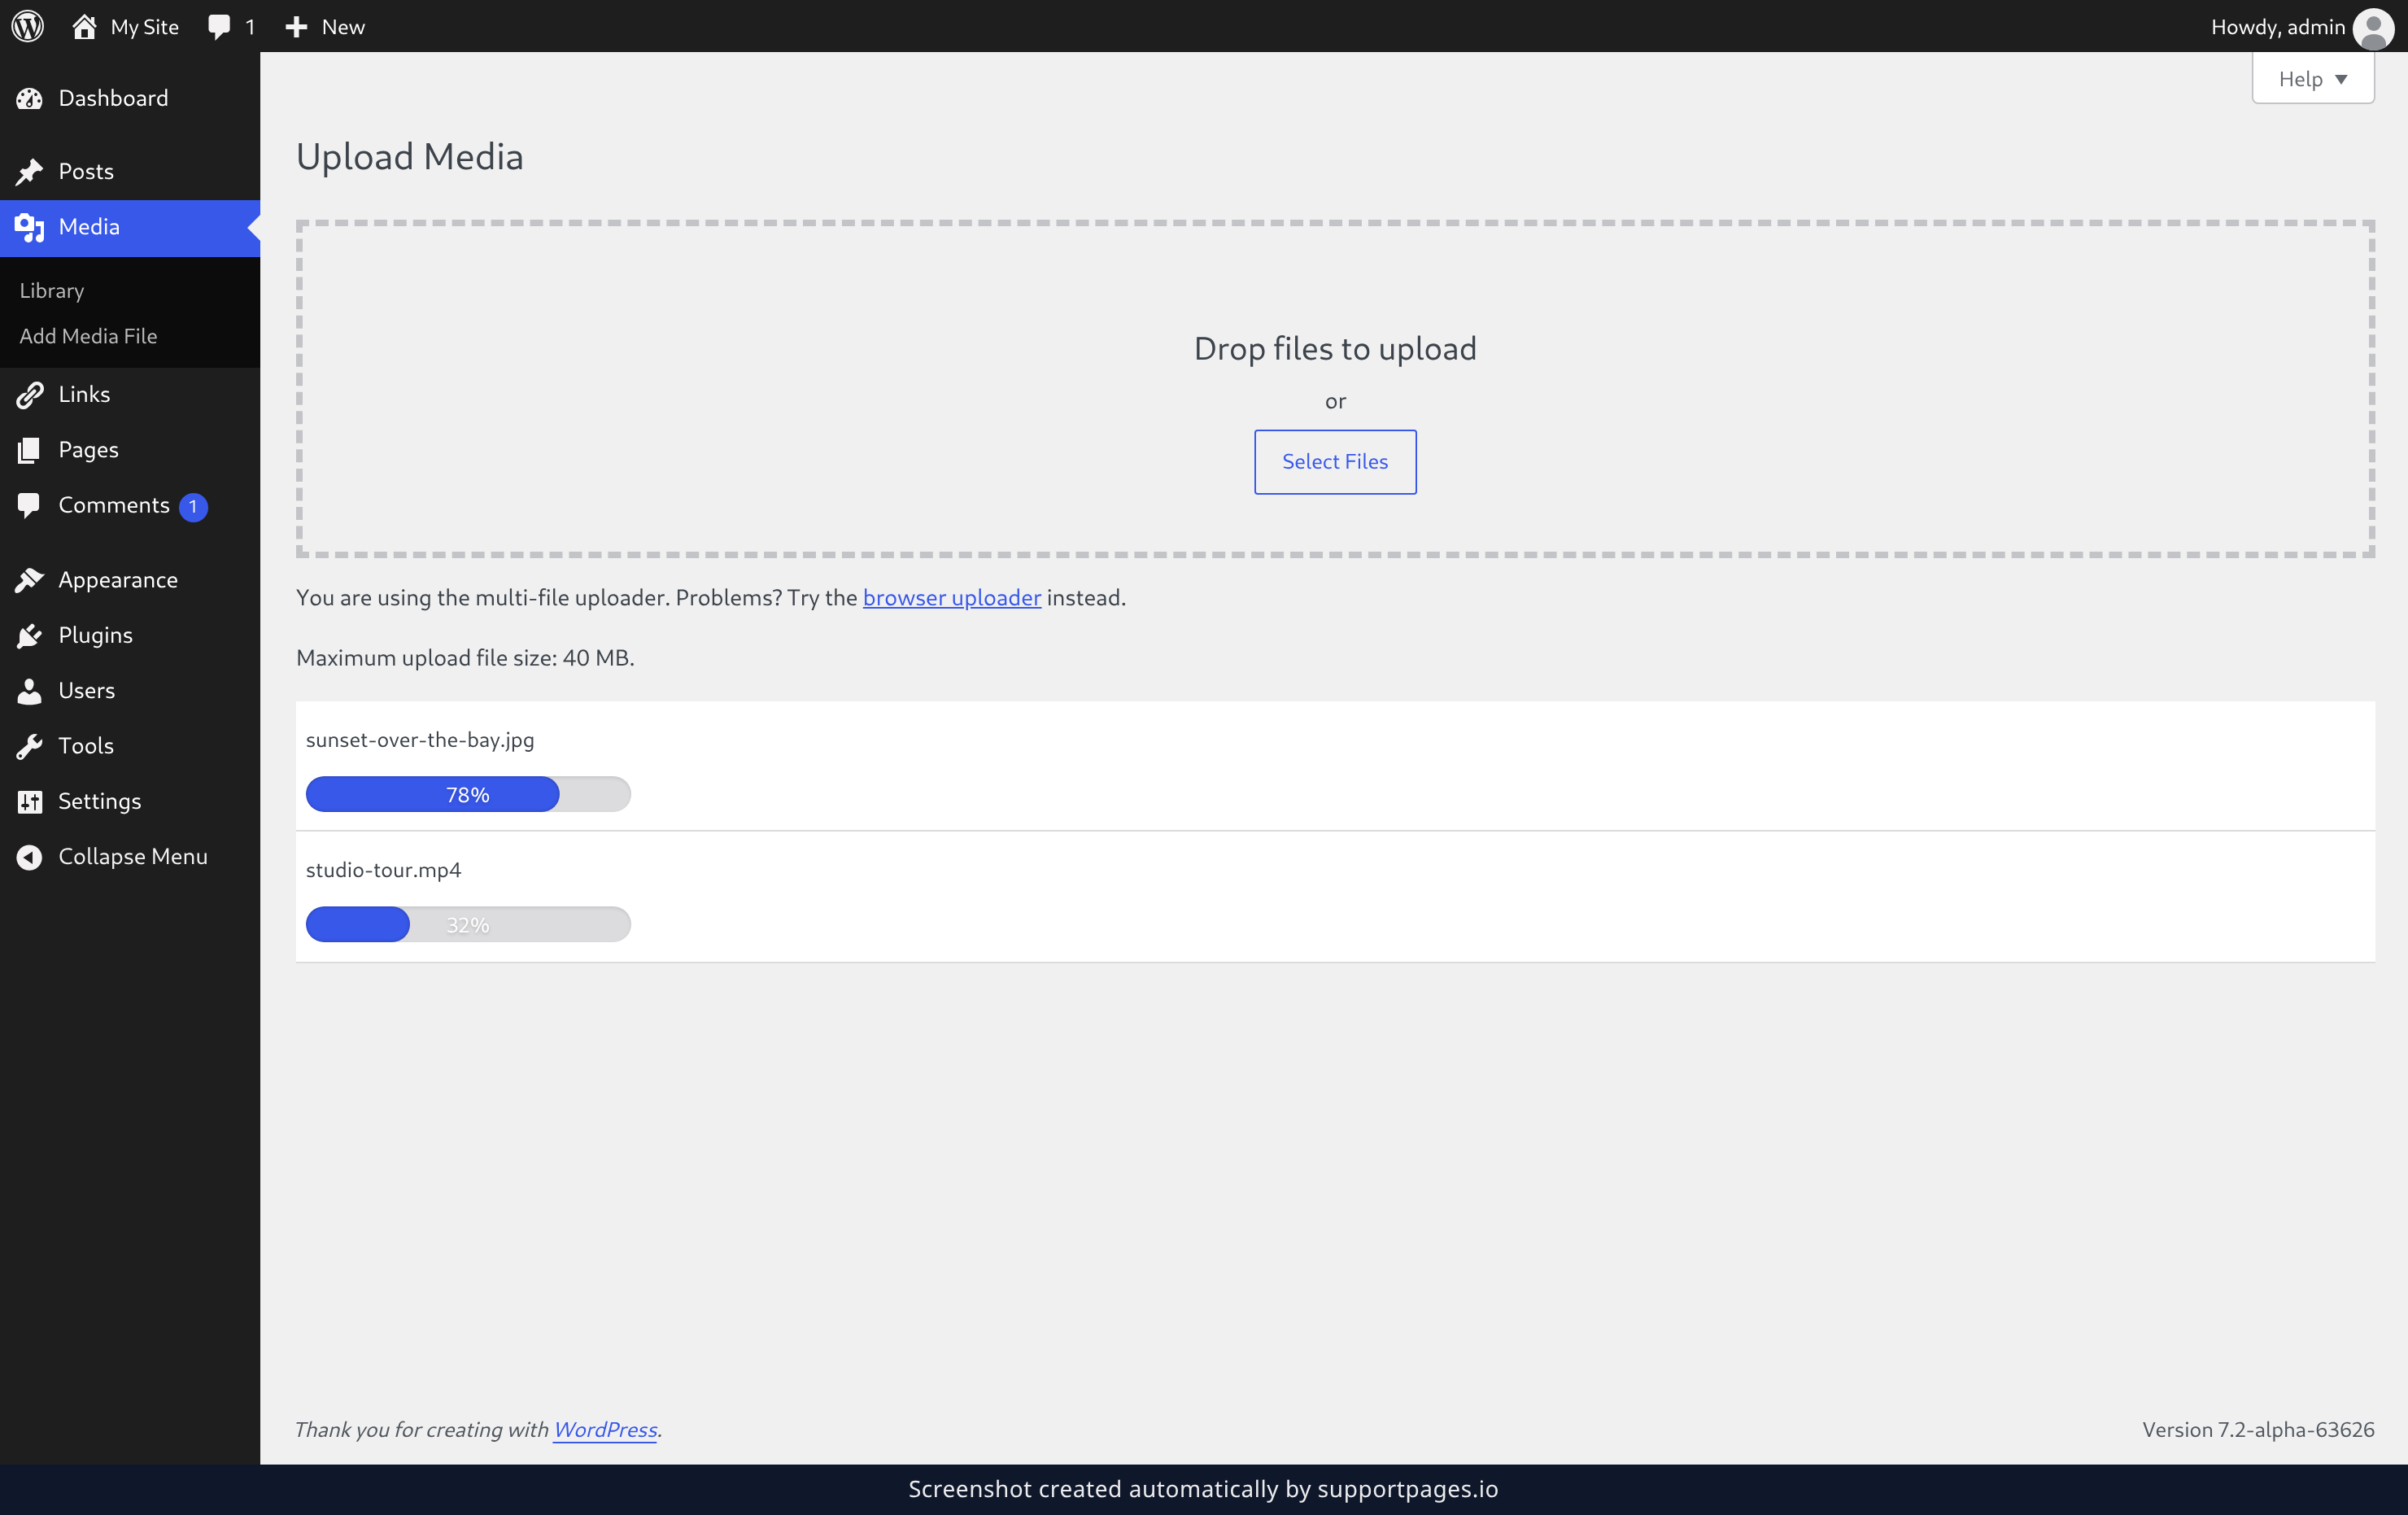Click the Select Files button
2408x1515 pixels.
pyautogui.click(x=1335, y=462)
